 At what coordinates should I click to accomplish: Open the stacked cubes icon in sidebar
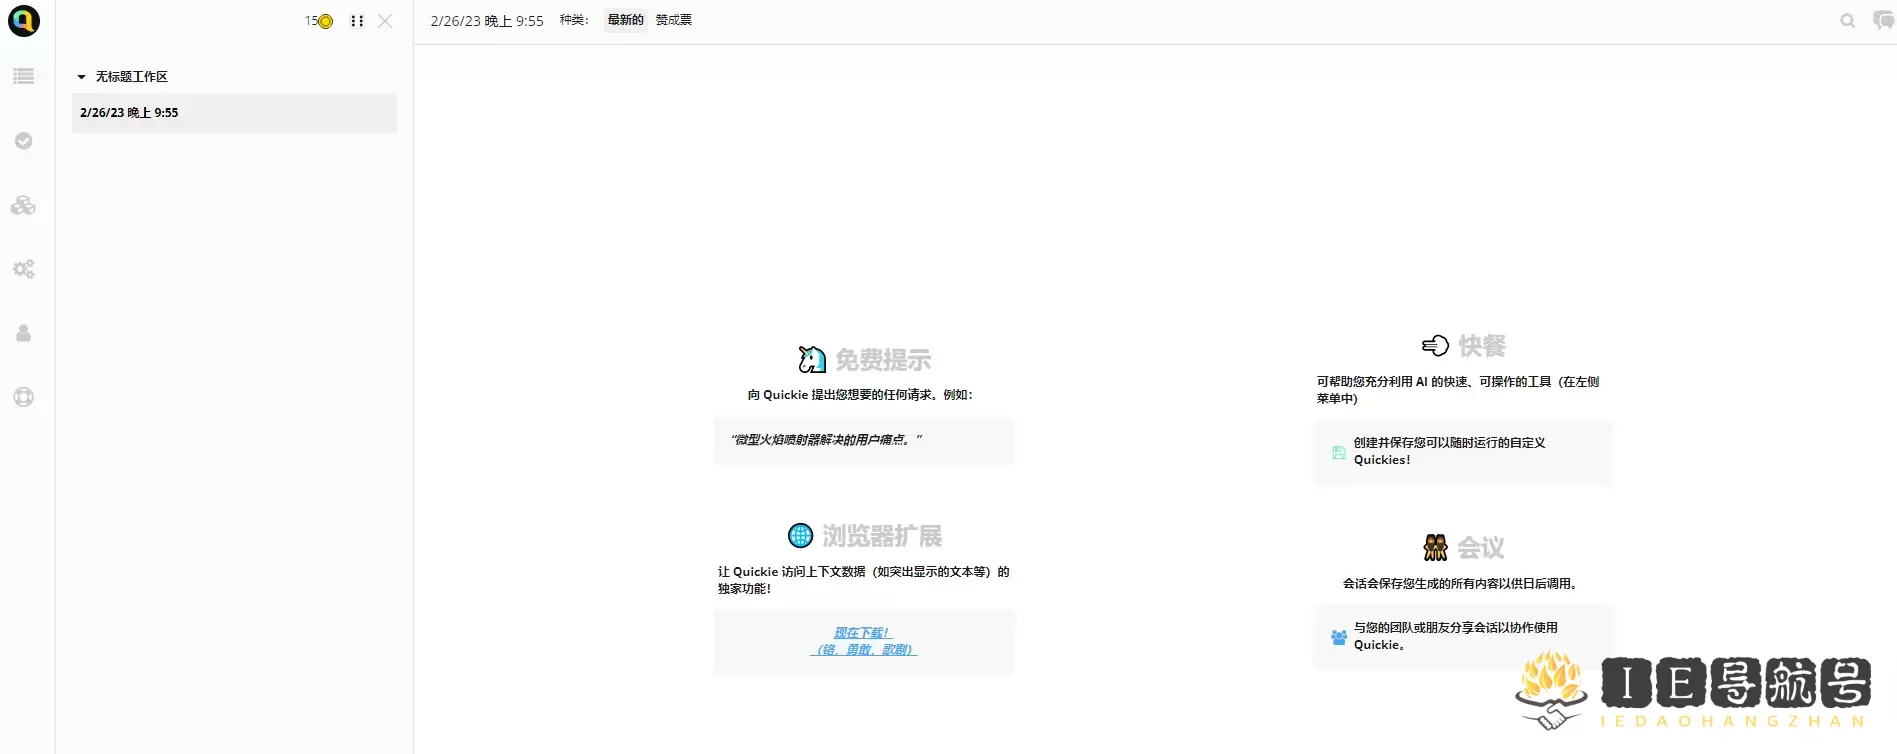24,205
